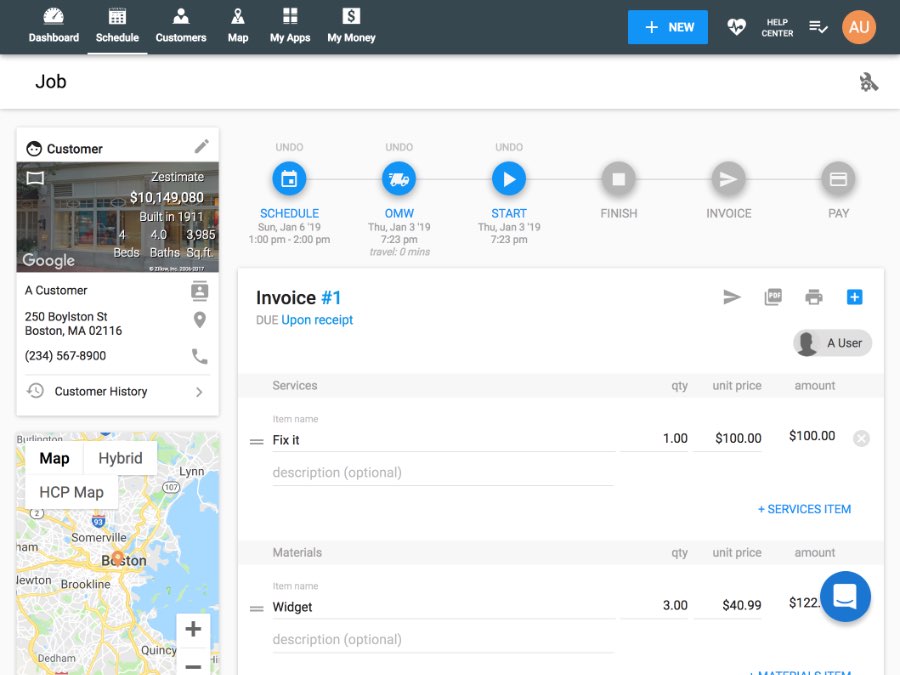Open the Map from the navigation bar
Screen dimensions: 900x675
pyautogui.click(x=238, y=25)
